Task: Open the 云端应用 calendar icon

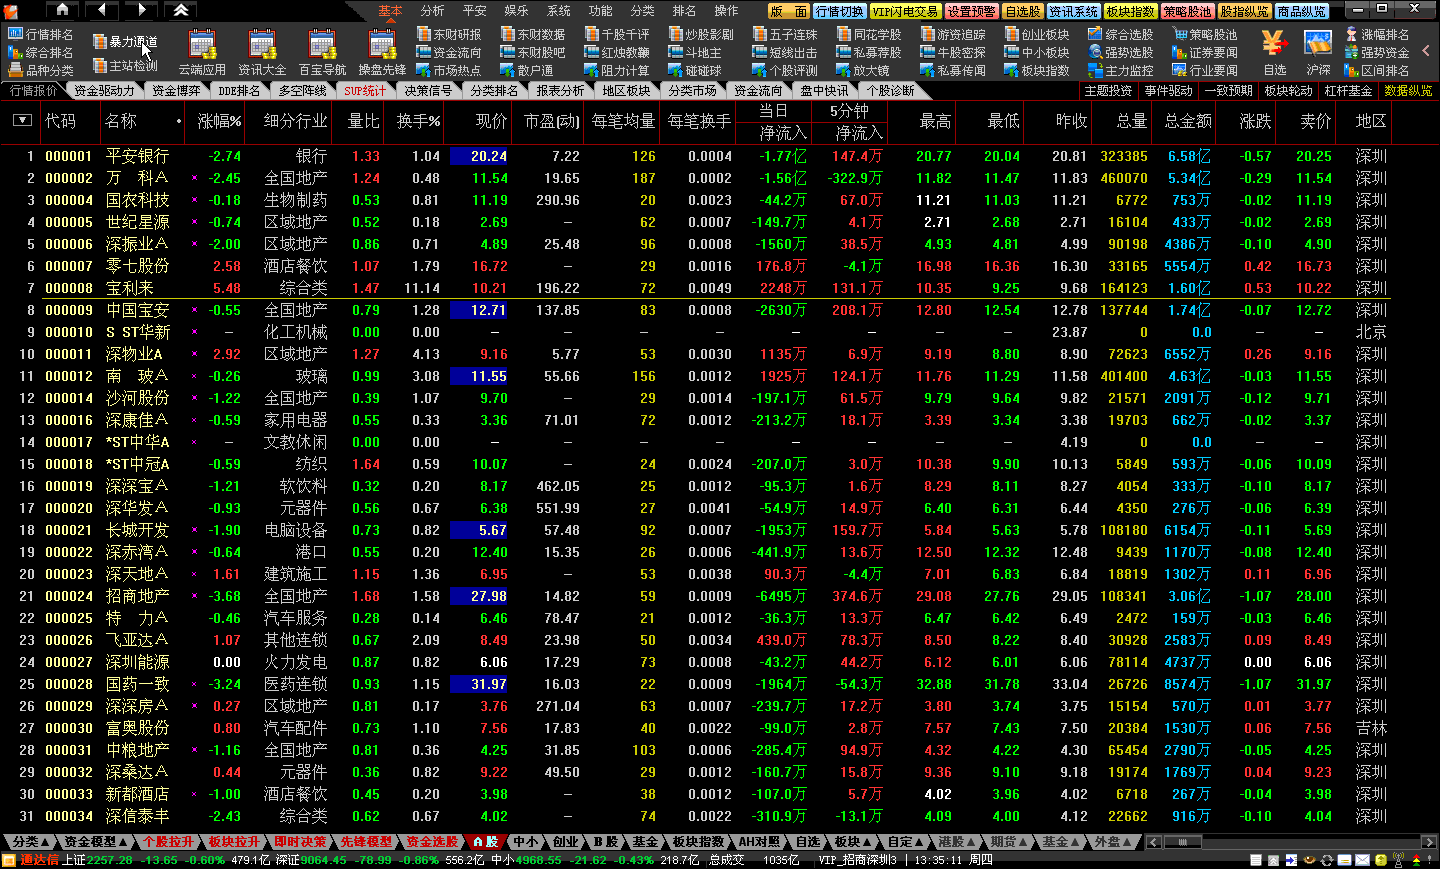Action: coord(202,53)
